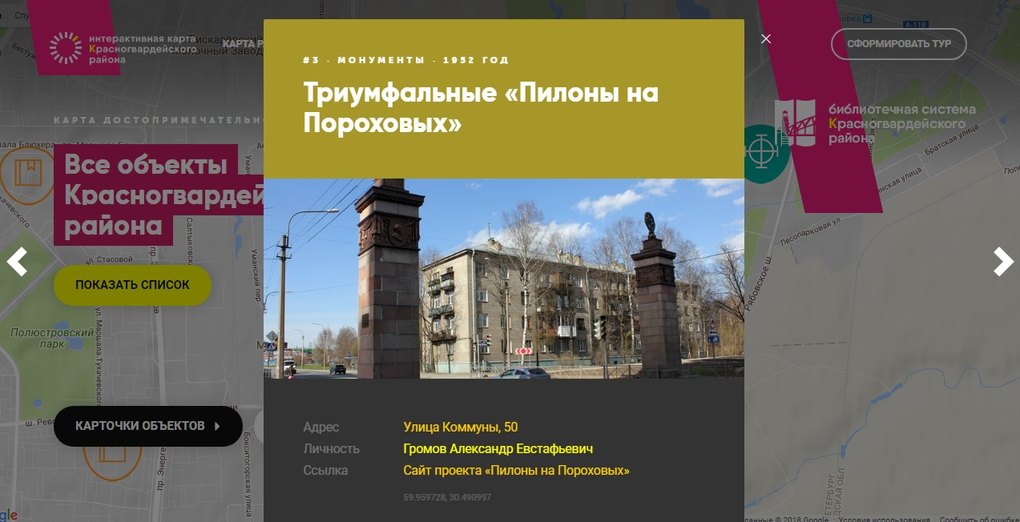The width and height of the screenshot is (1020, 522).
Task: Click the 'Сформировать тур' button
Action: click(898, 44)
